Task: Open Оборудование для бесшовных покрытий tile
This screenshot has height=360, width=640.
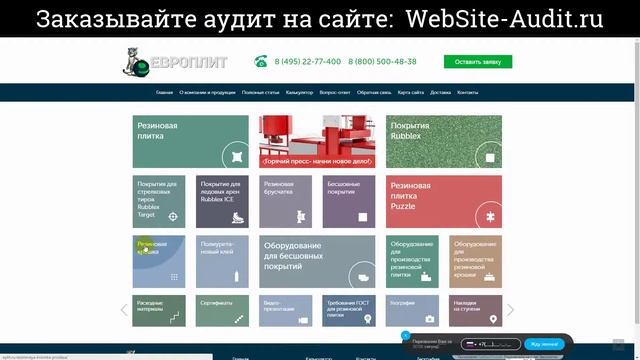Action: point(317,262)
